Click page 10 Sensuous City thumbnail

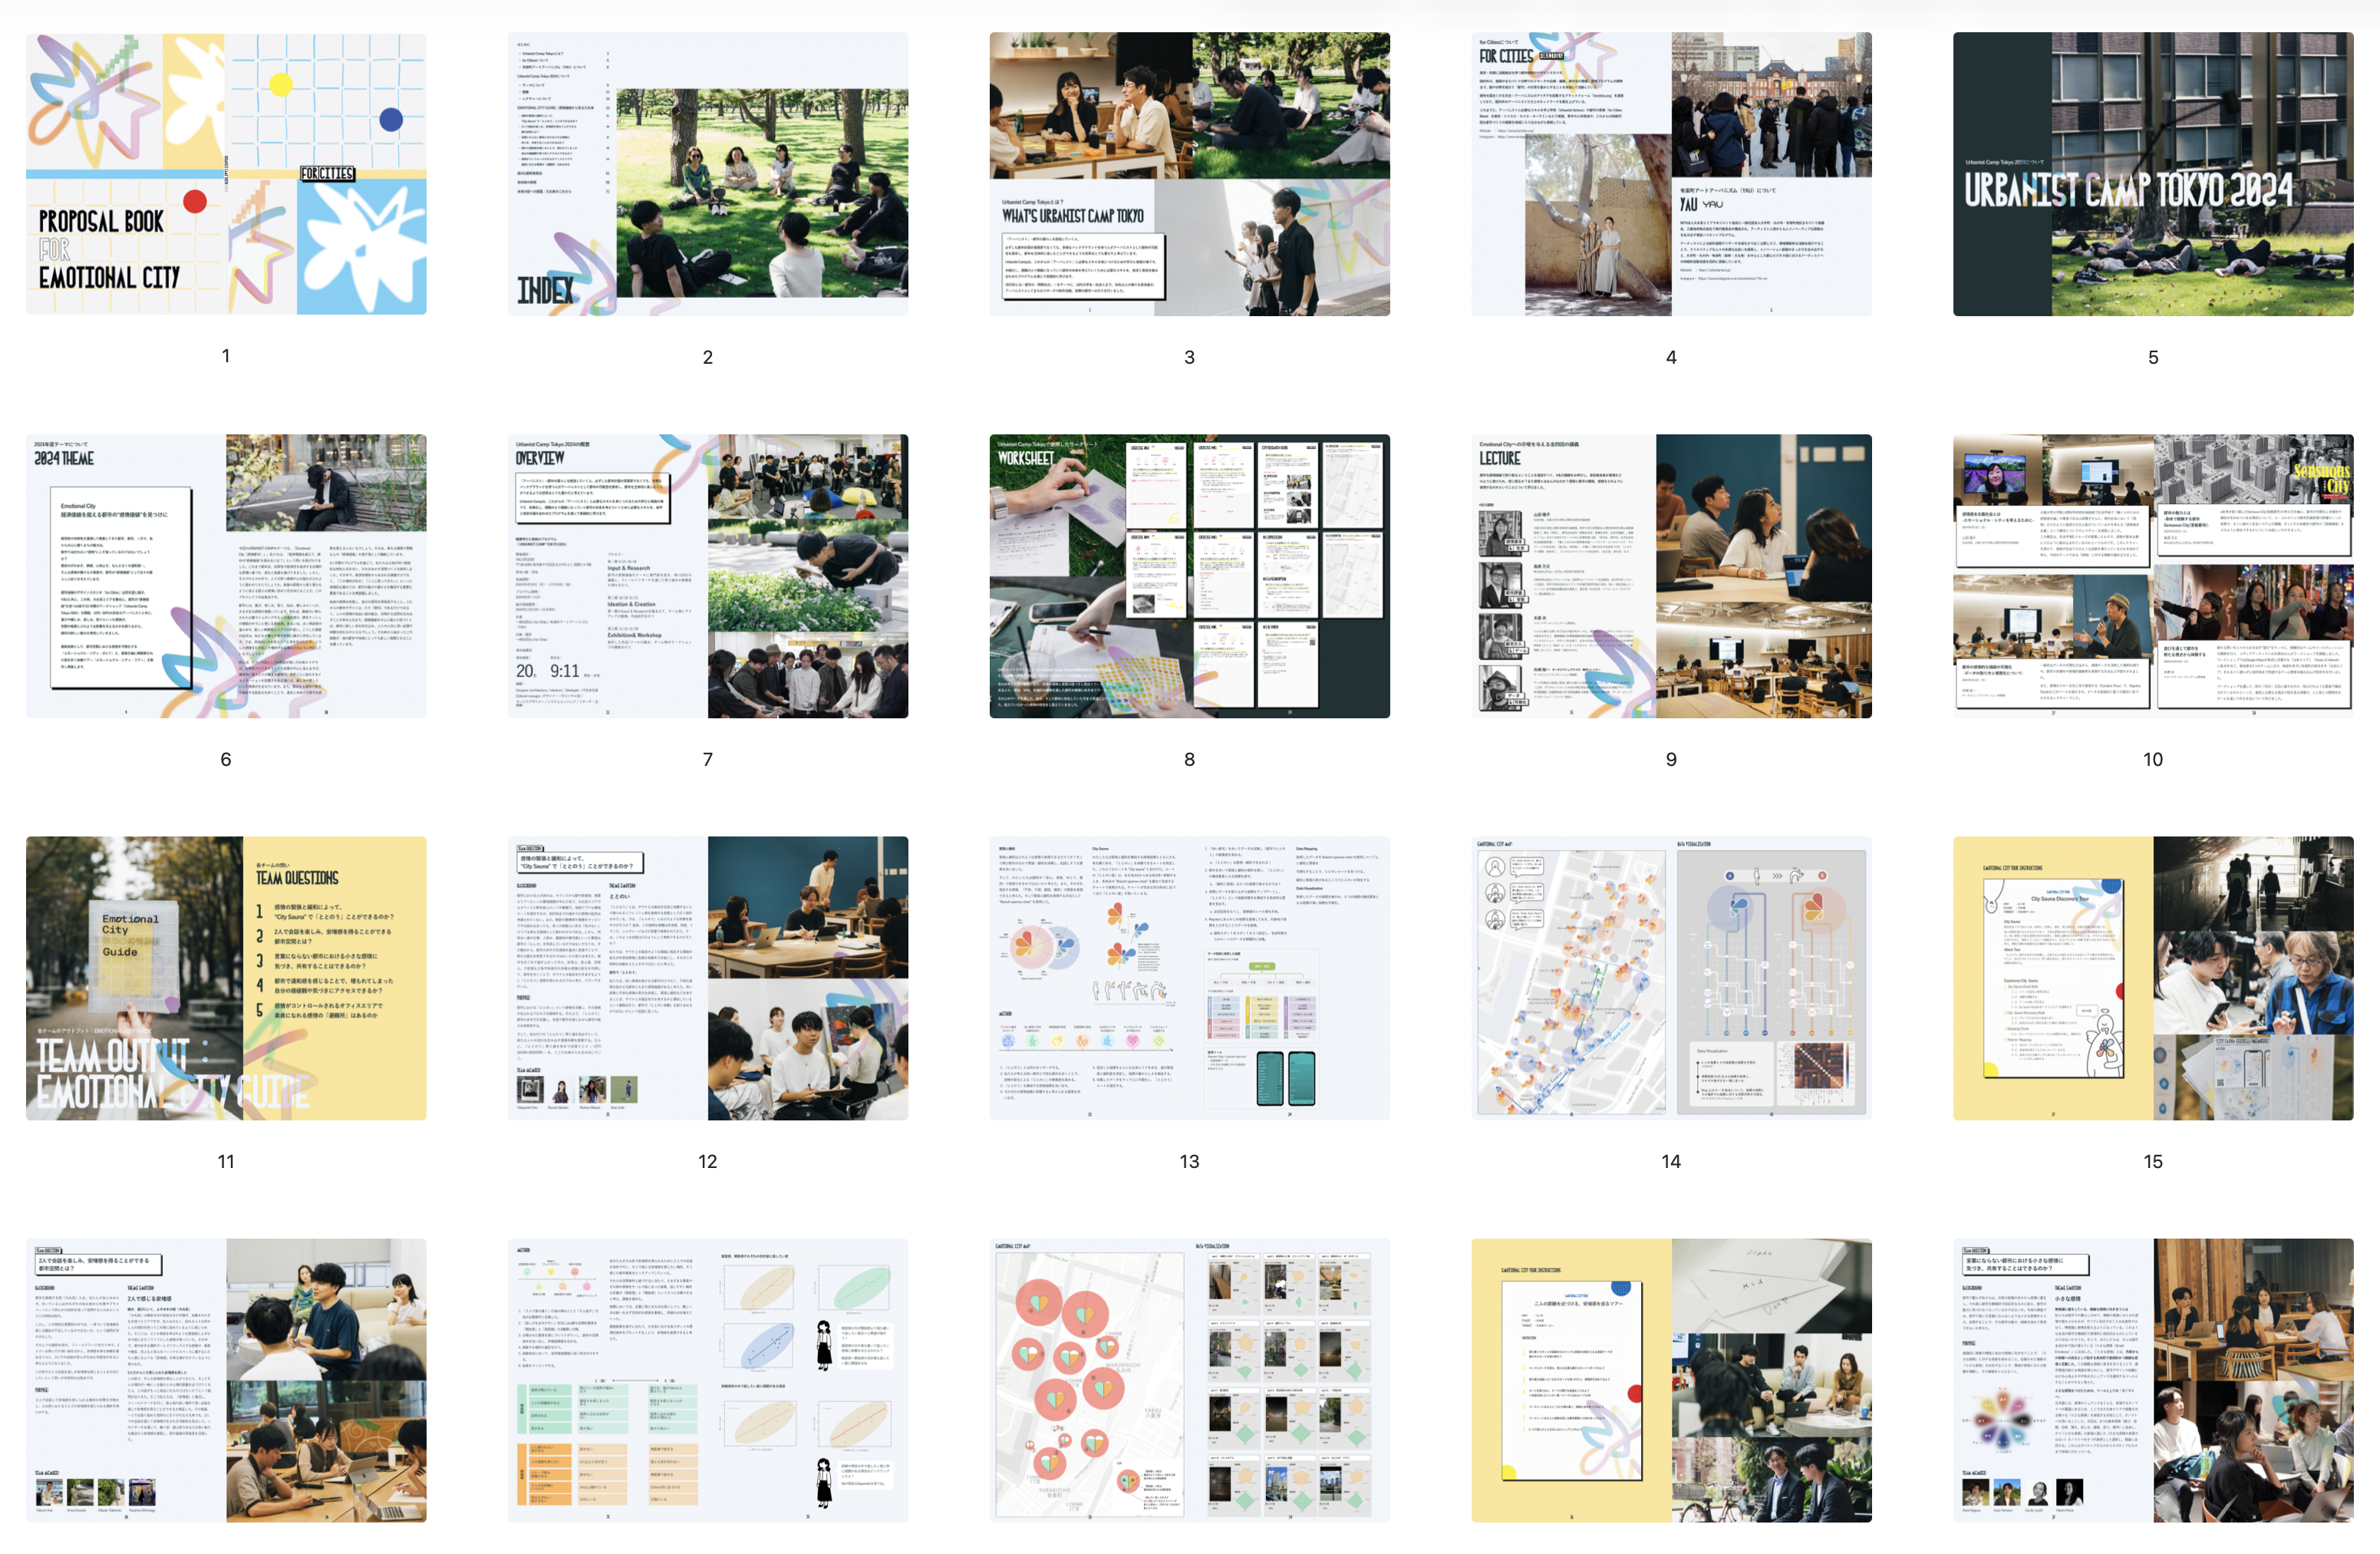(x=2152, y=576)
